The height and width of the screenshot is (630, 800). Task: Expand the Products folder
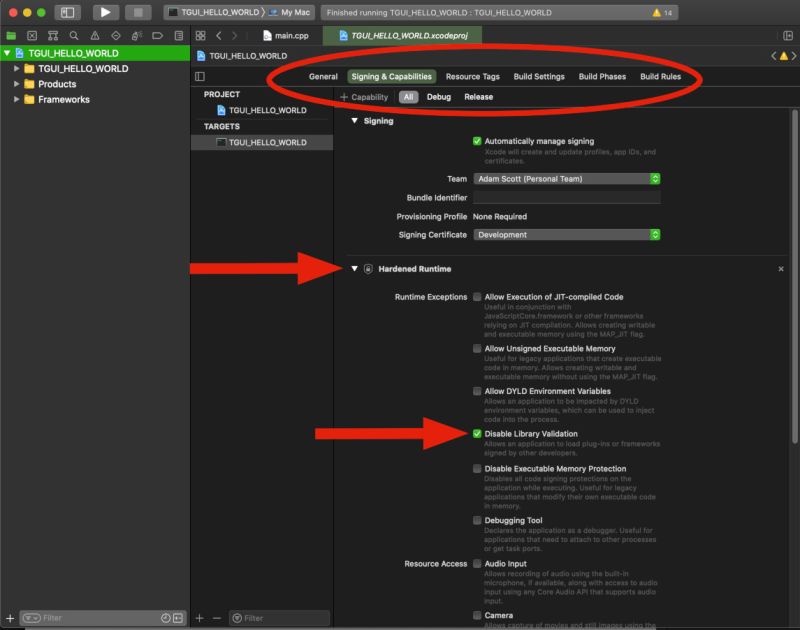point(16,84)
